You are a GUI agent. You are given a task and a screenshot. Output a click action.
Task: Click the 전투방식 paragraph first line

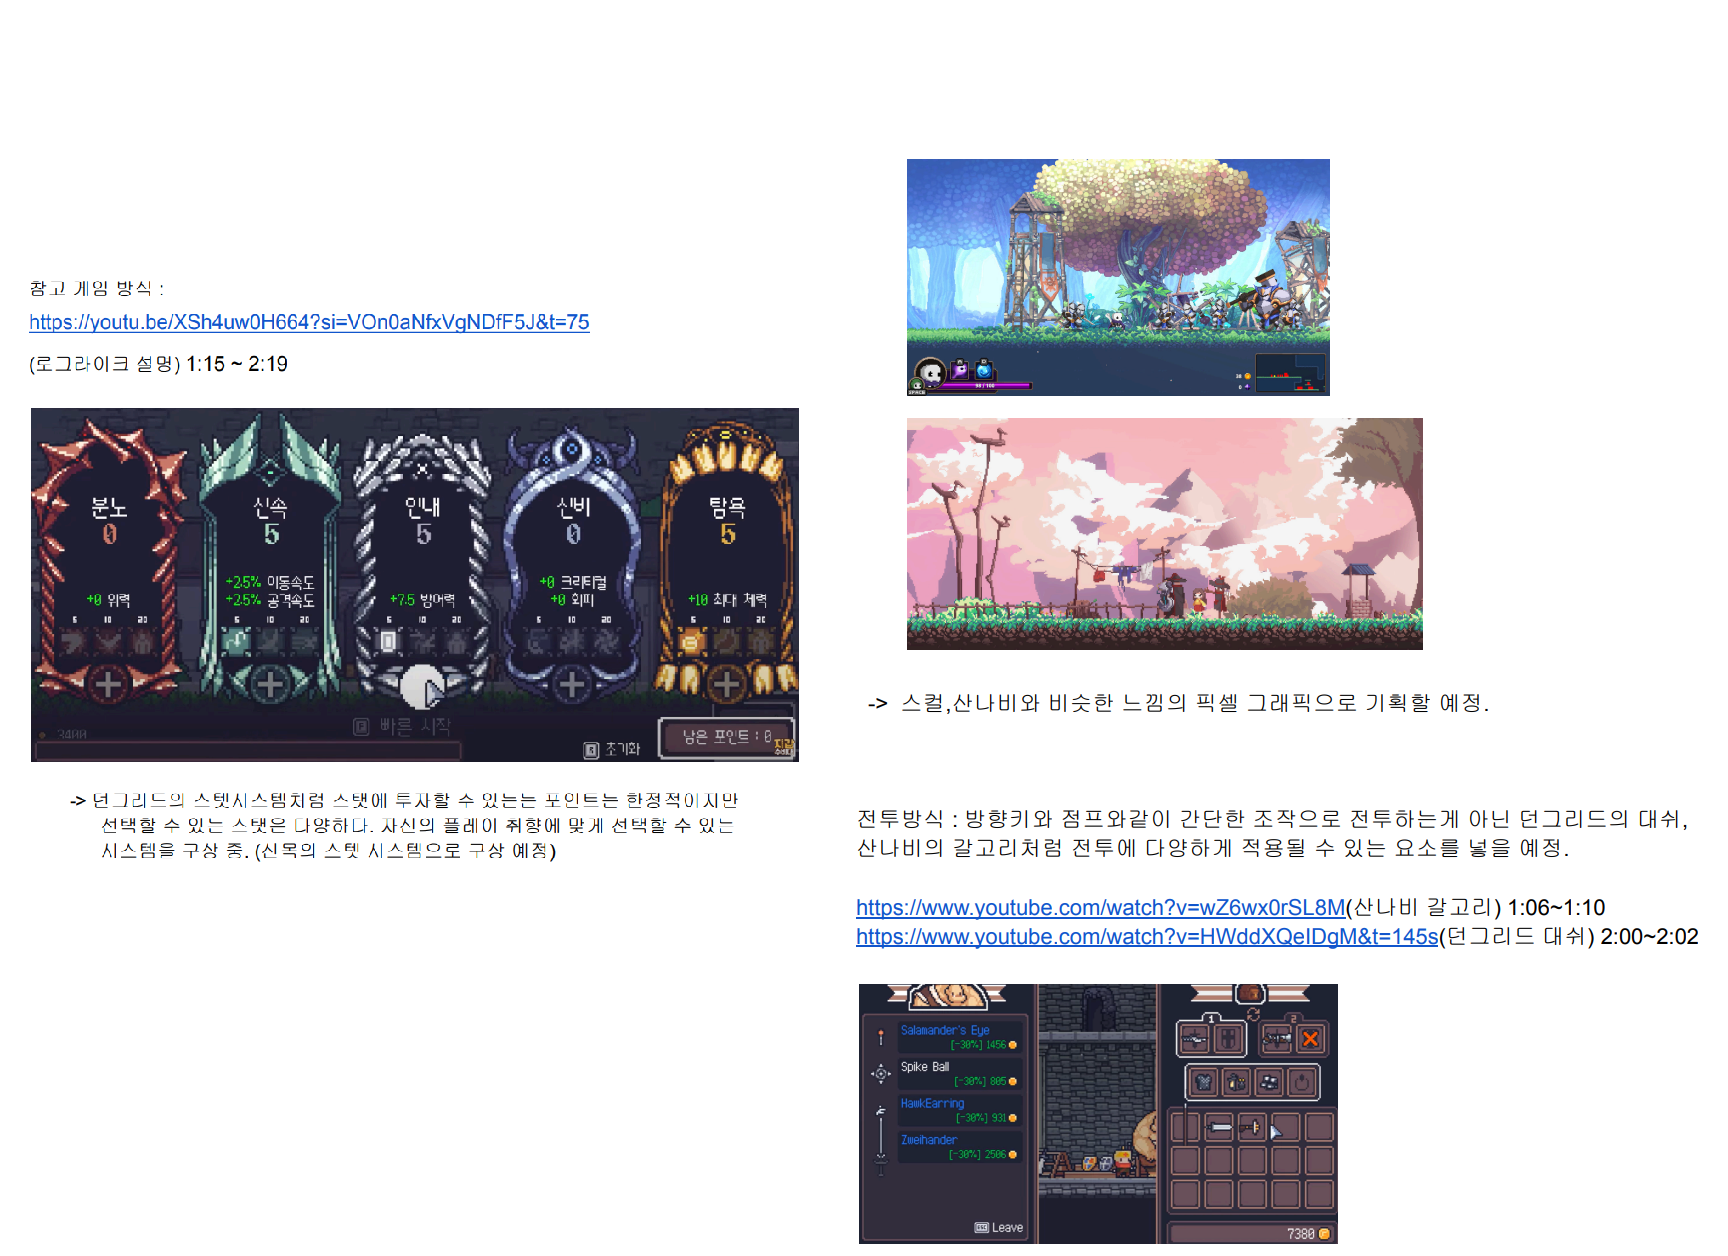pos(1272,819)
